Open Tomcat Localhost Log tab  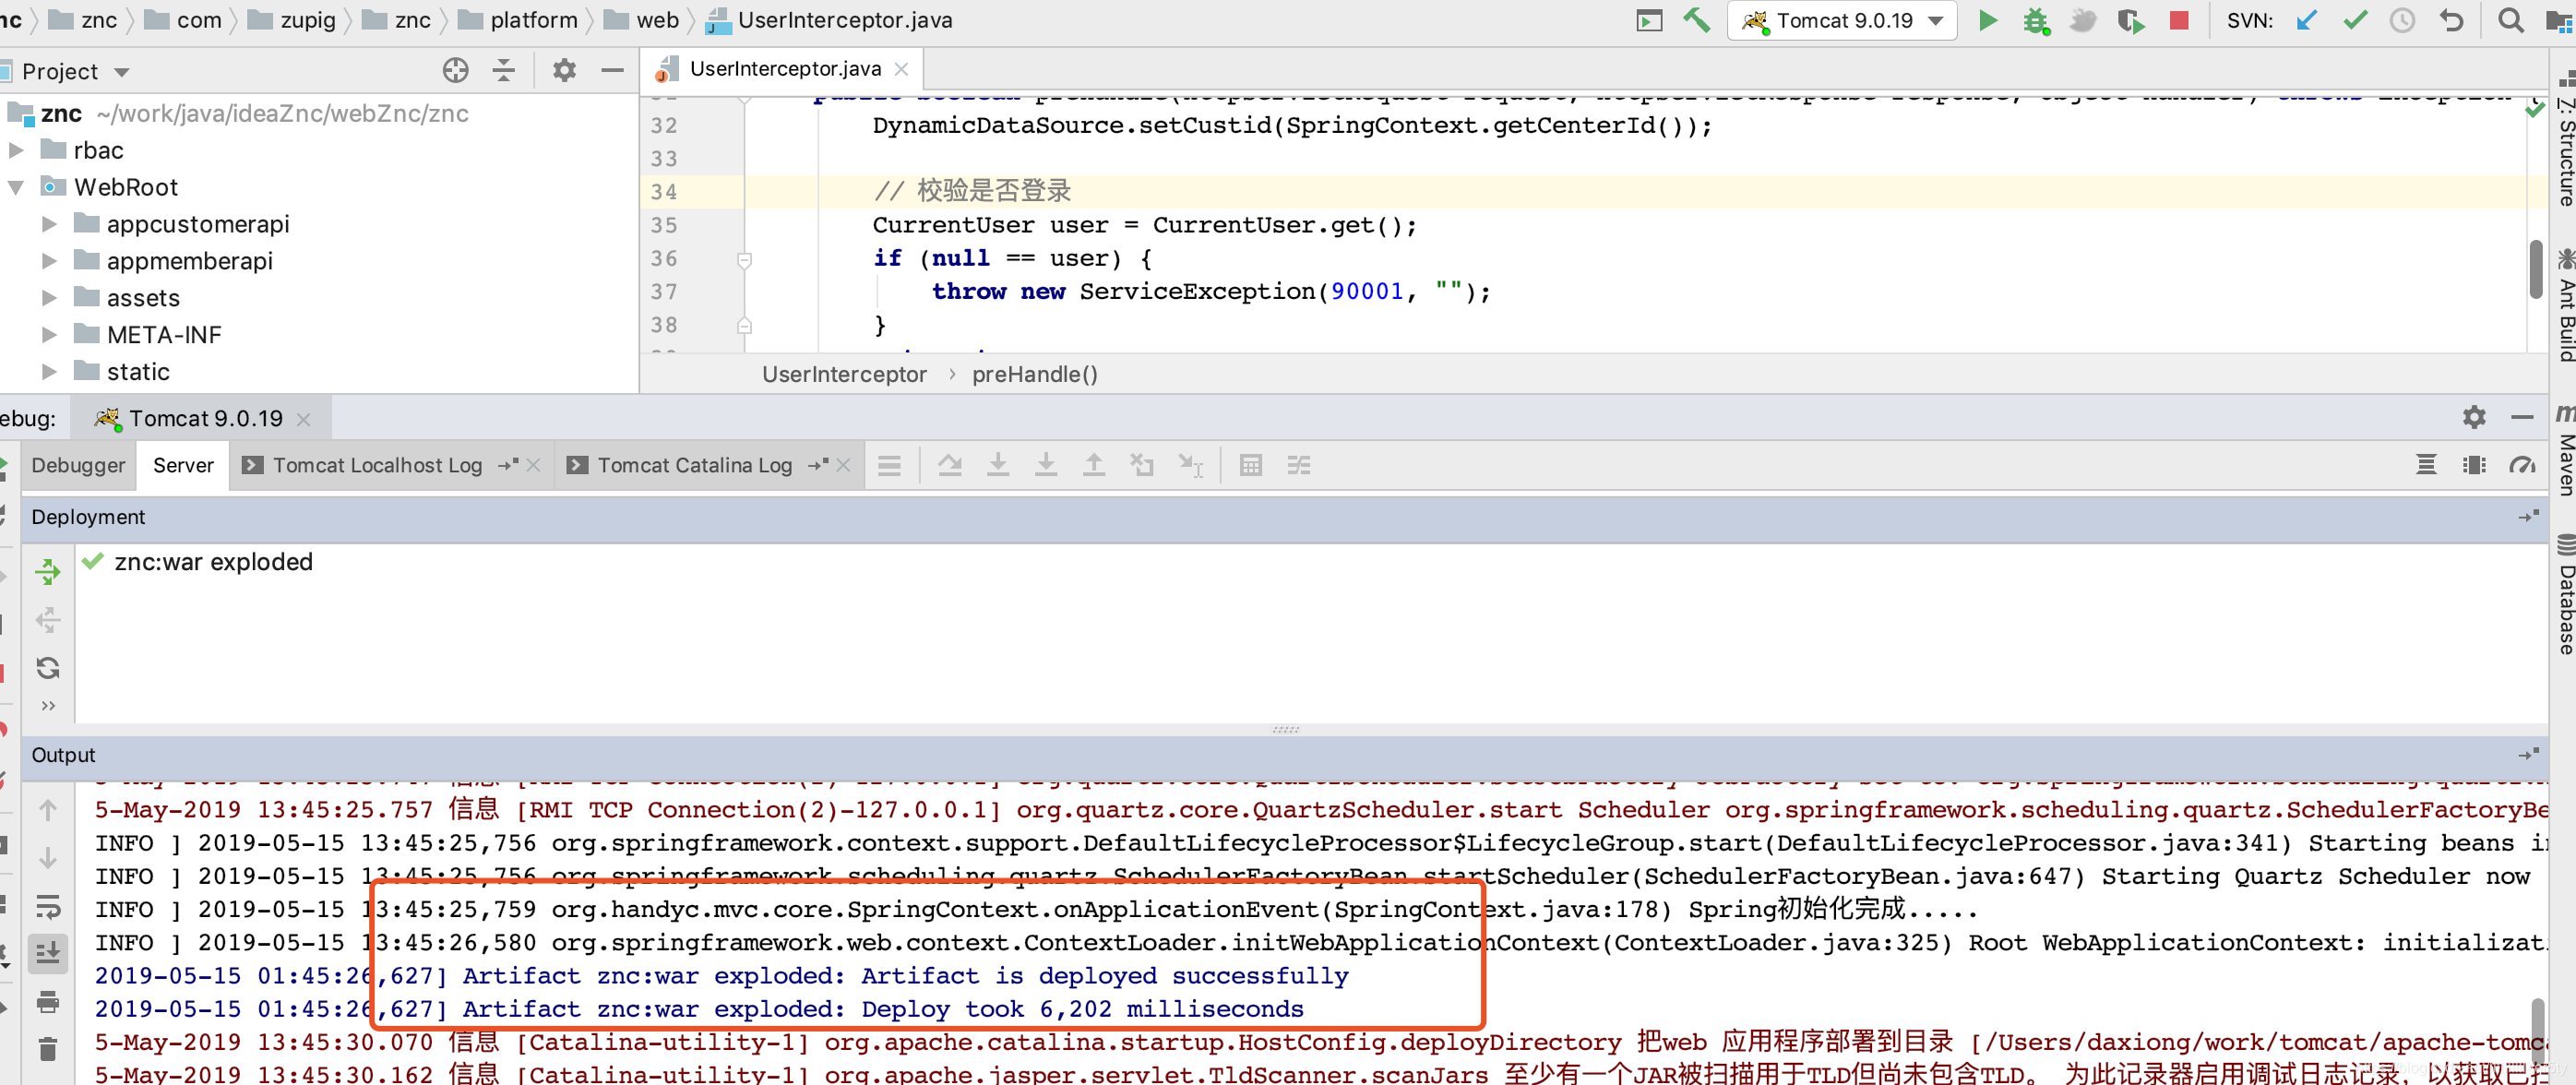[377, 465]
